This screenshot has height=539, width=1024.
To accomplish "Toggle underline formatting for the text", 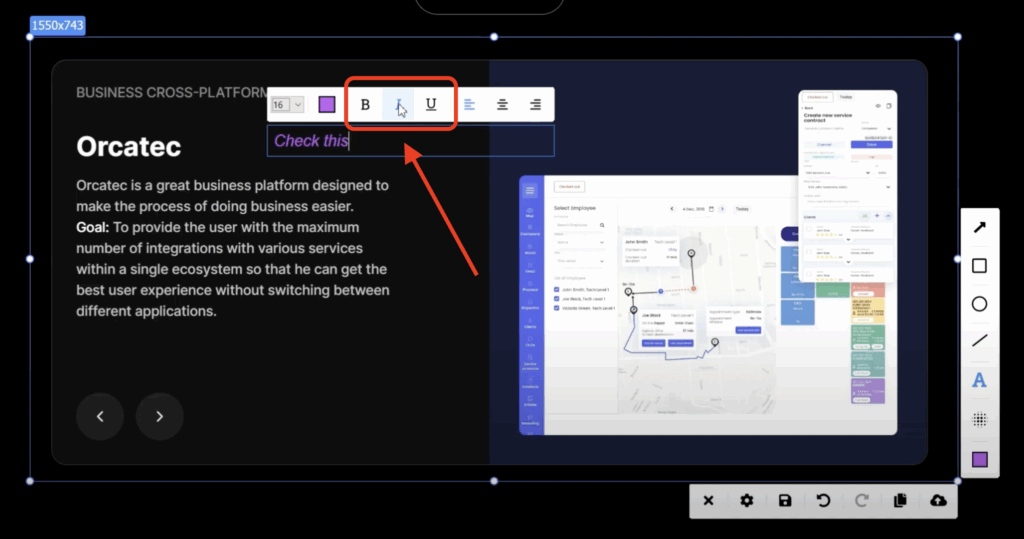I will point(431,105).
